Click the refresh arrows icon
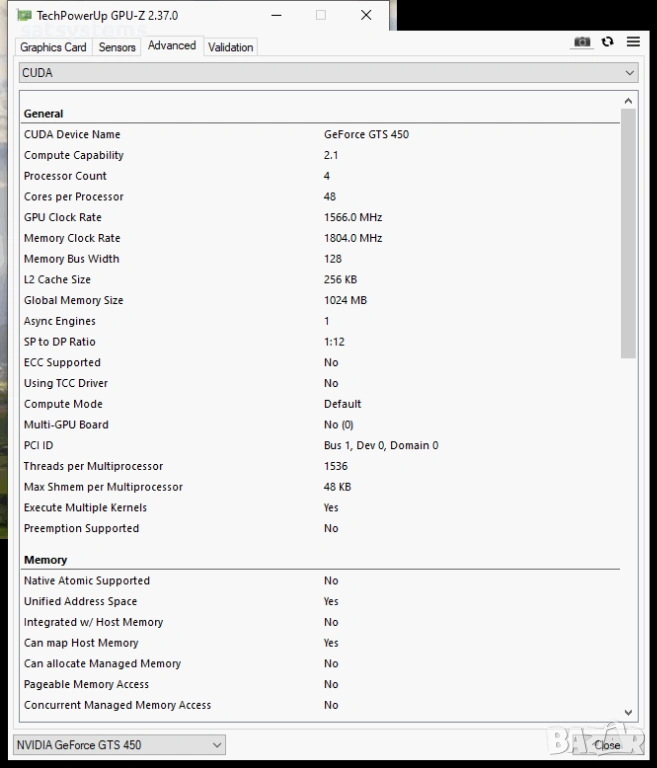 [x=608, y=42]
